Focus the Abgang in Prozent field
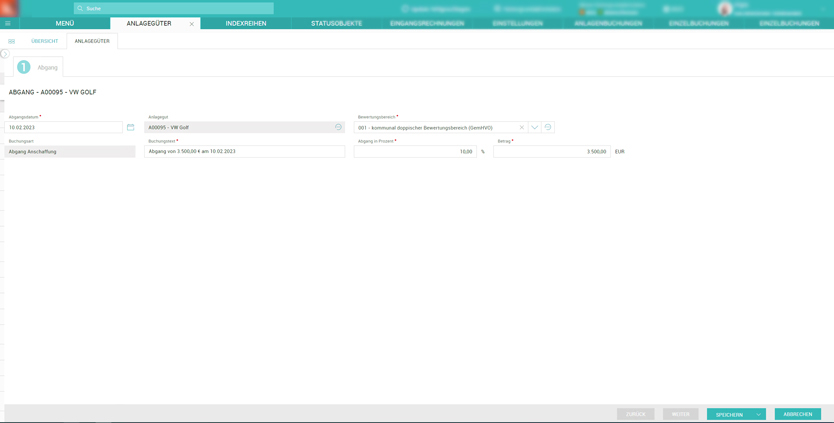 click(414, 151)
